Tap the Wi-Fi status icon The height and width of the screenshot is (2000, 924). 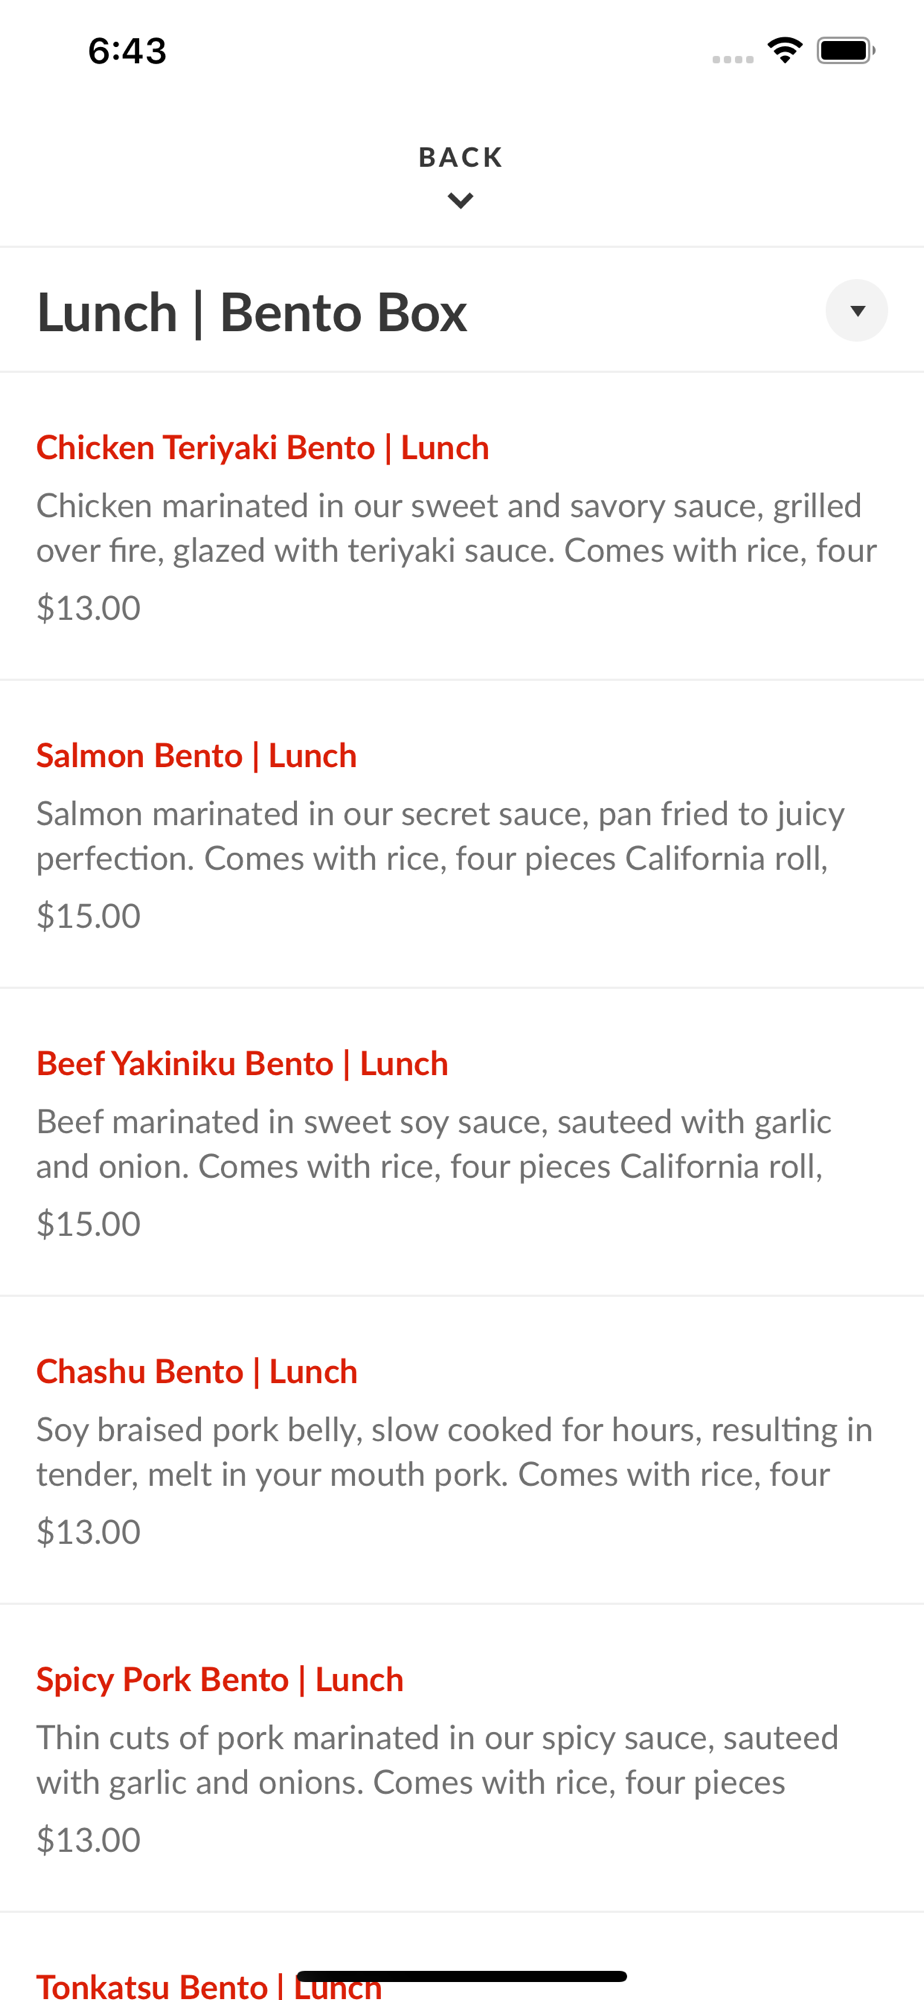(785, 50)
